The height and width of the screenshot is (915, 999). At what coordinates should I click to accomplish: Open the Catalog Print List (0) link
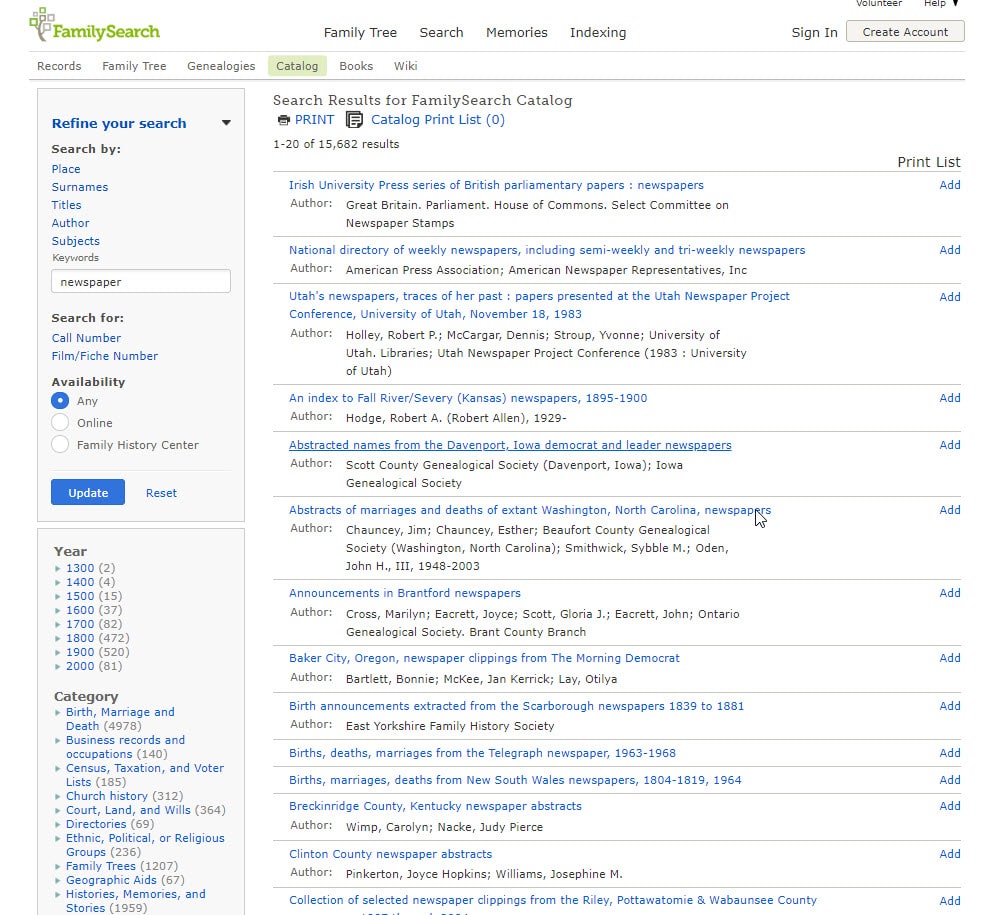coord(438,120)
